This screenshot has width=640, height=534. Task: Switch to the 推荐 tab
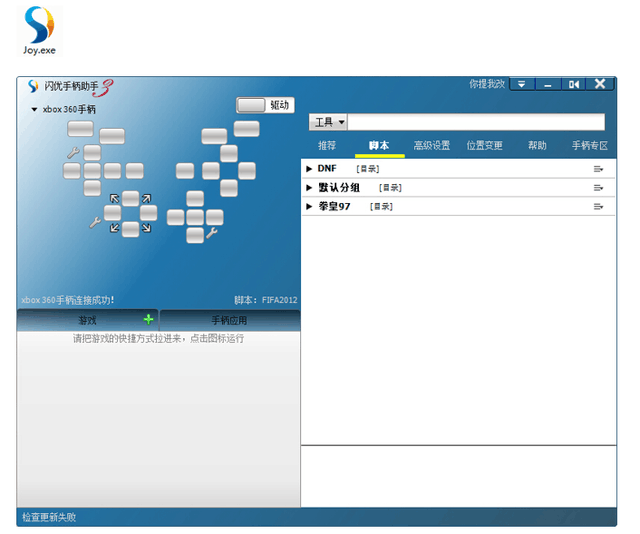[x=327, y=145]
